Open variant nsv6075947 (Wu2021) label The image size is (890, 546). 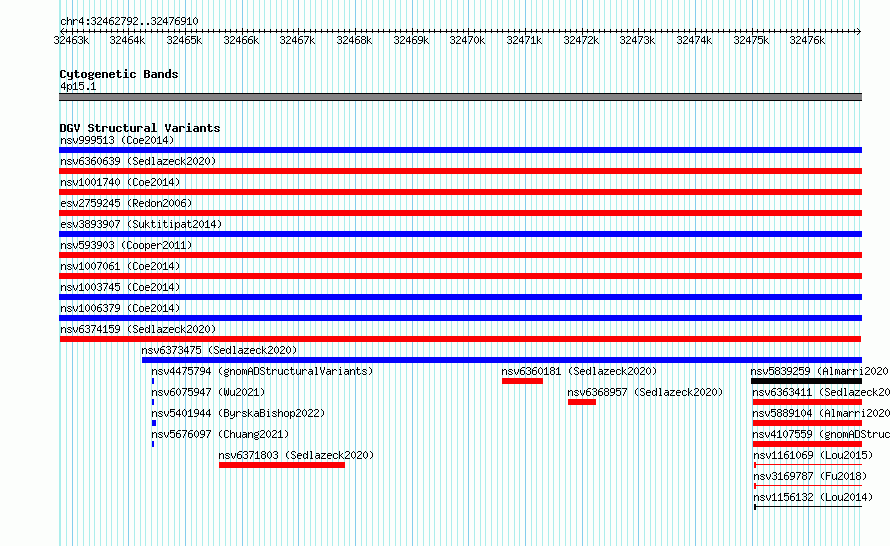point(208,392)
